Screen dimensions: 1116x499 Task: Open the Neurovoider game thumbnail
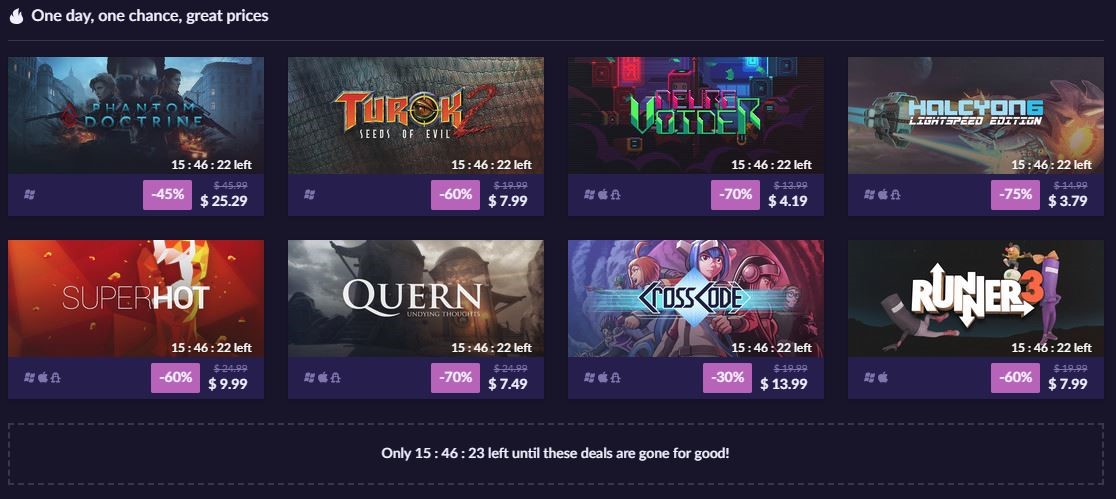click(x=695, y=115)
